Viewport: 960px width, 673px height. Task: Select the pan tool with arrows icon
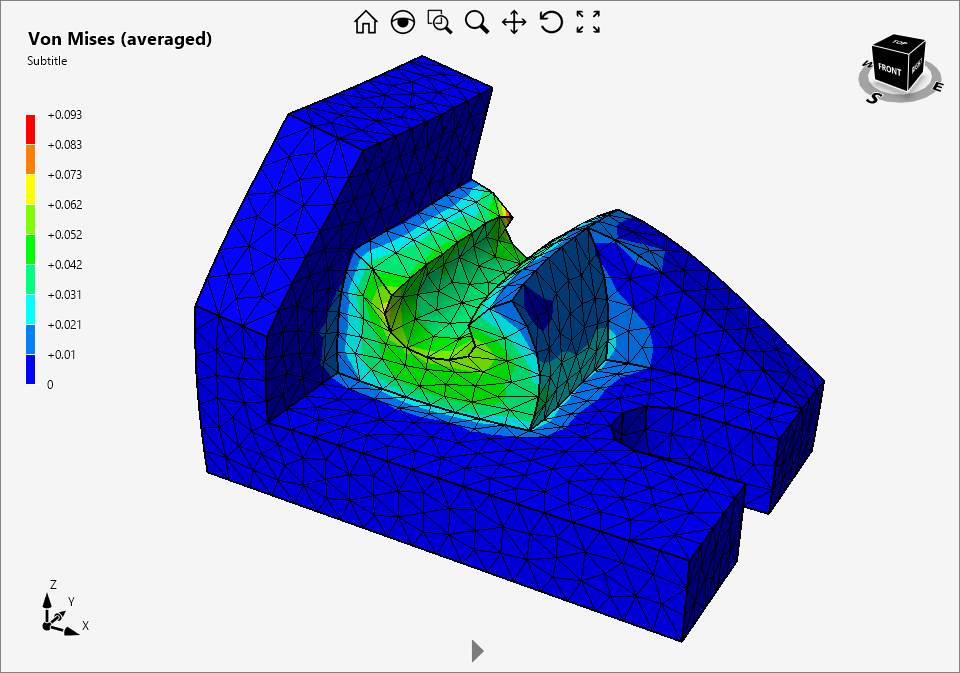click(513, 21)
